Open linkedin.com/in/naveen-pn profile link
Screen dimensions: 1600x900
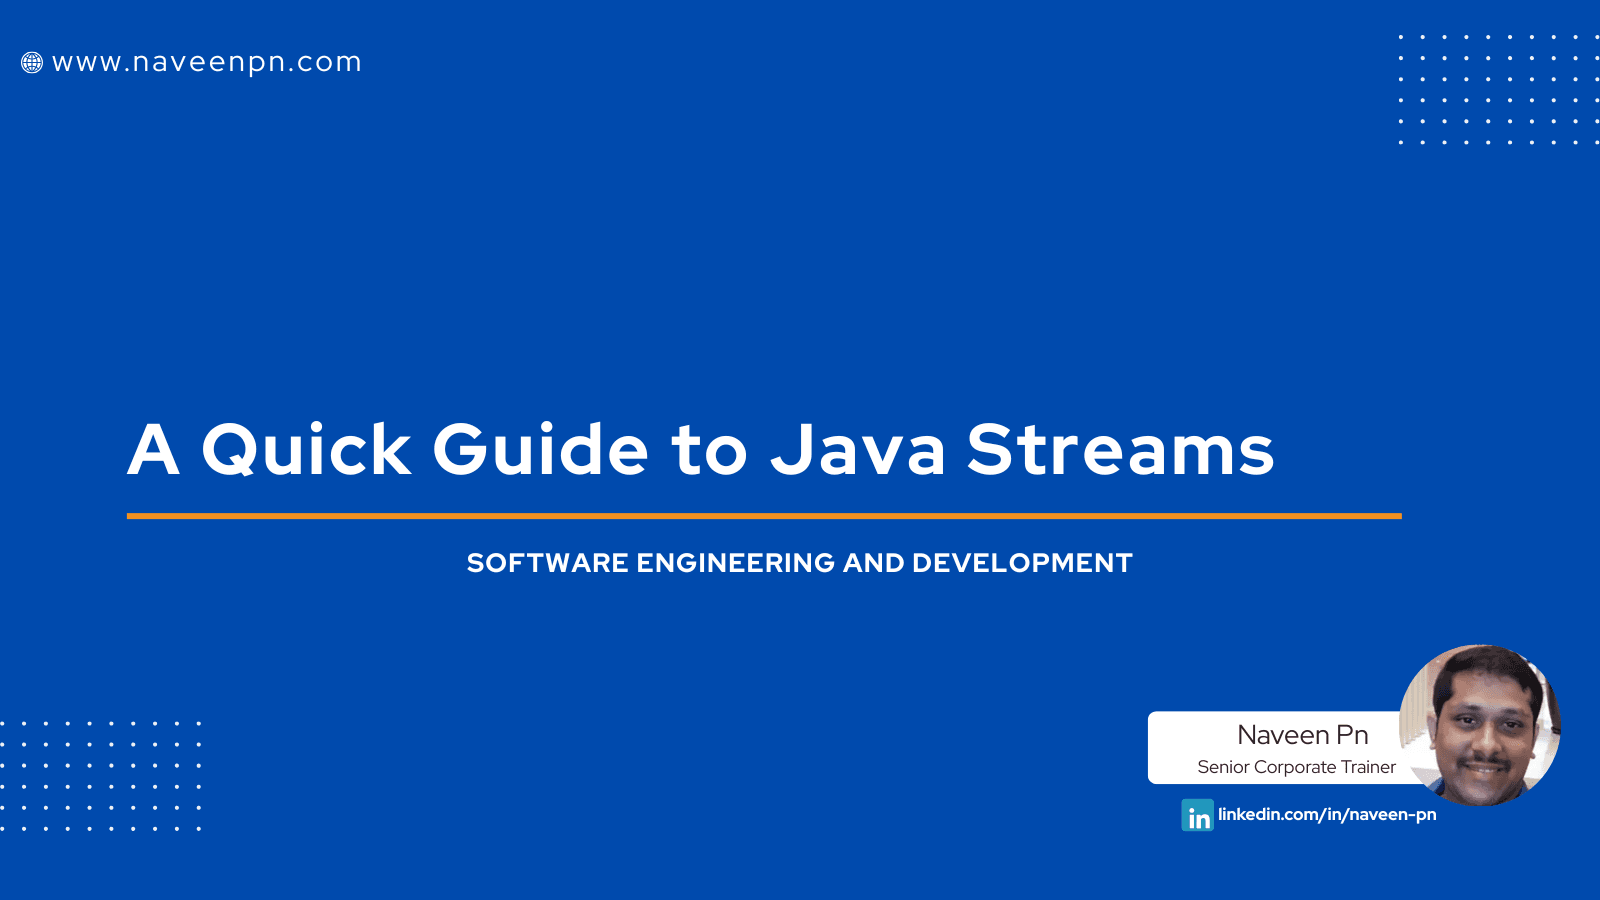tap(1327, 814)
